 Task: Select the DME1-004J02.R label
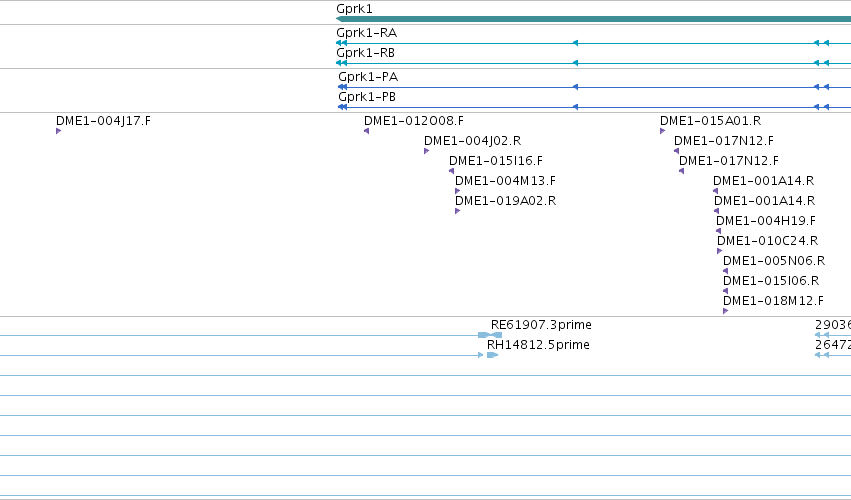pos(473,141)
